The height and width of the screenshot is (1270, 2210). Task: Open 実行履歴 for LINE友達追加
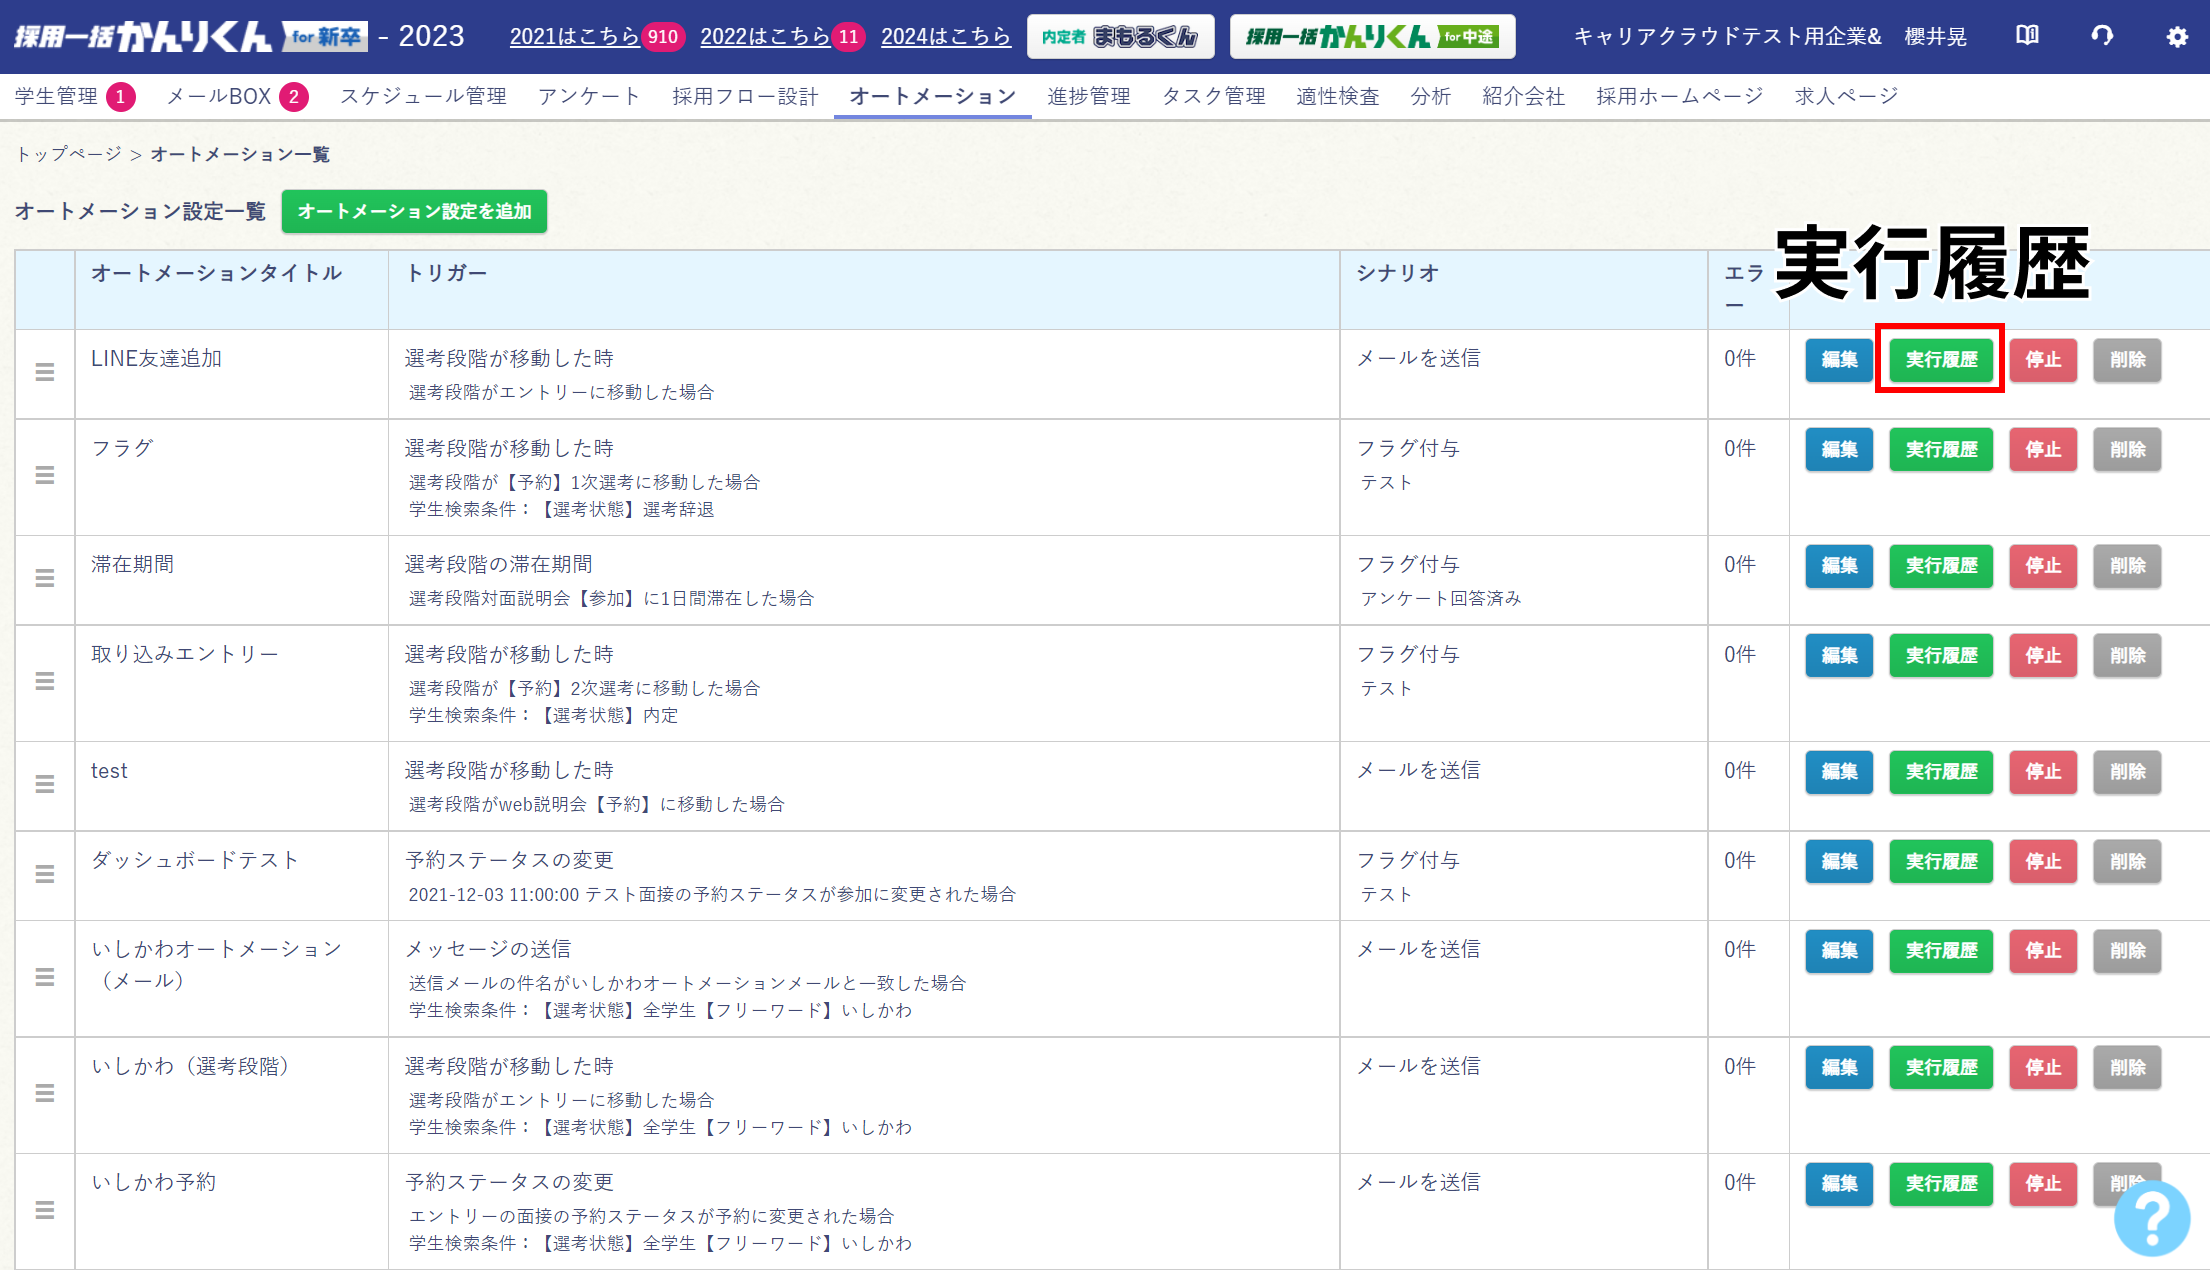coord(1940,360)
